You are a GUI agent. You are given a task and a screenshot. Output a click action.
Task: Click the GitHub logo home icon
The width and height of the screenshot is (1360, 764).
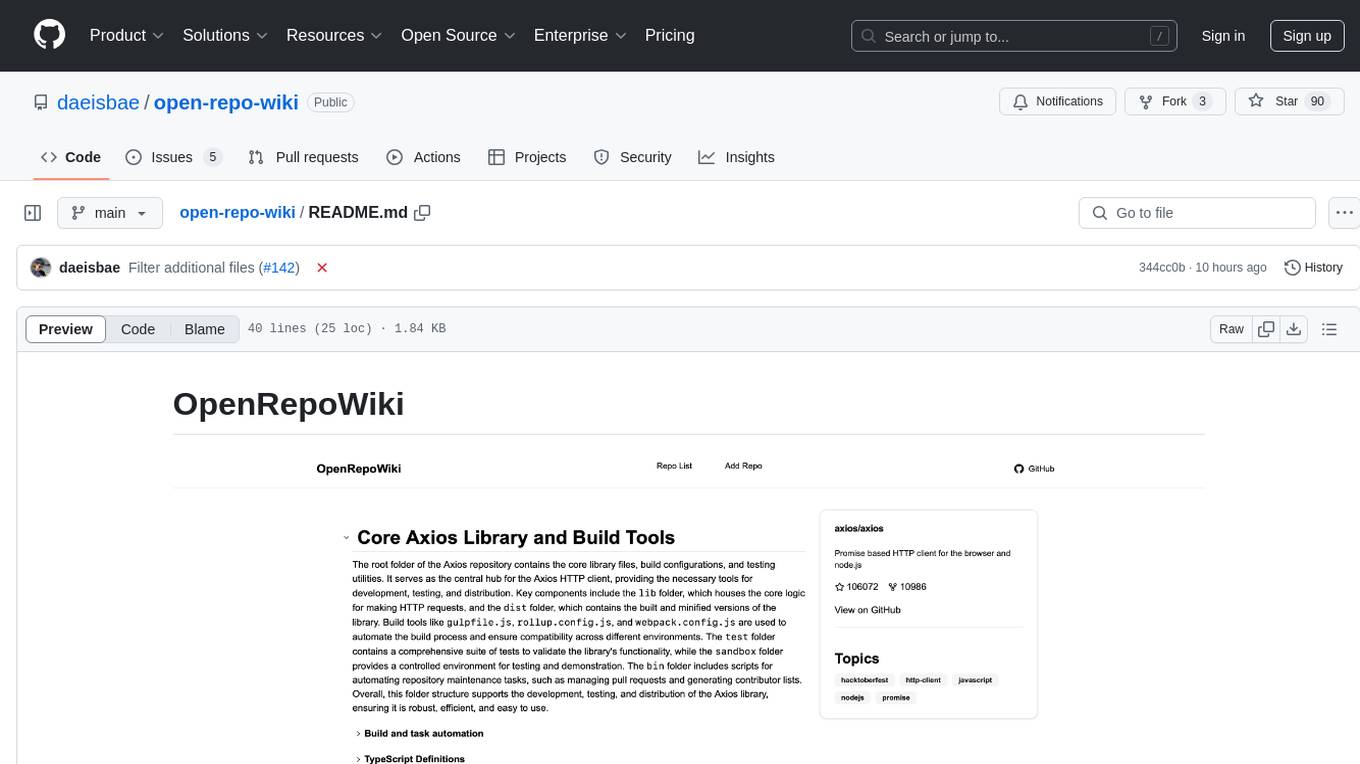[49, 35]
